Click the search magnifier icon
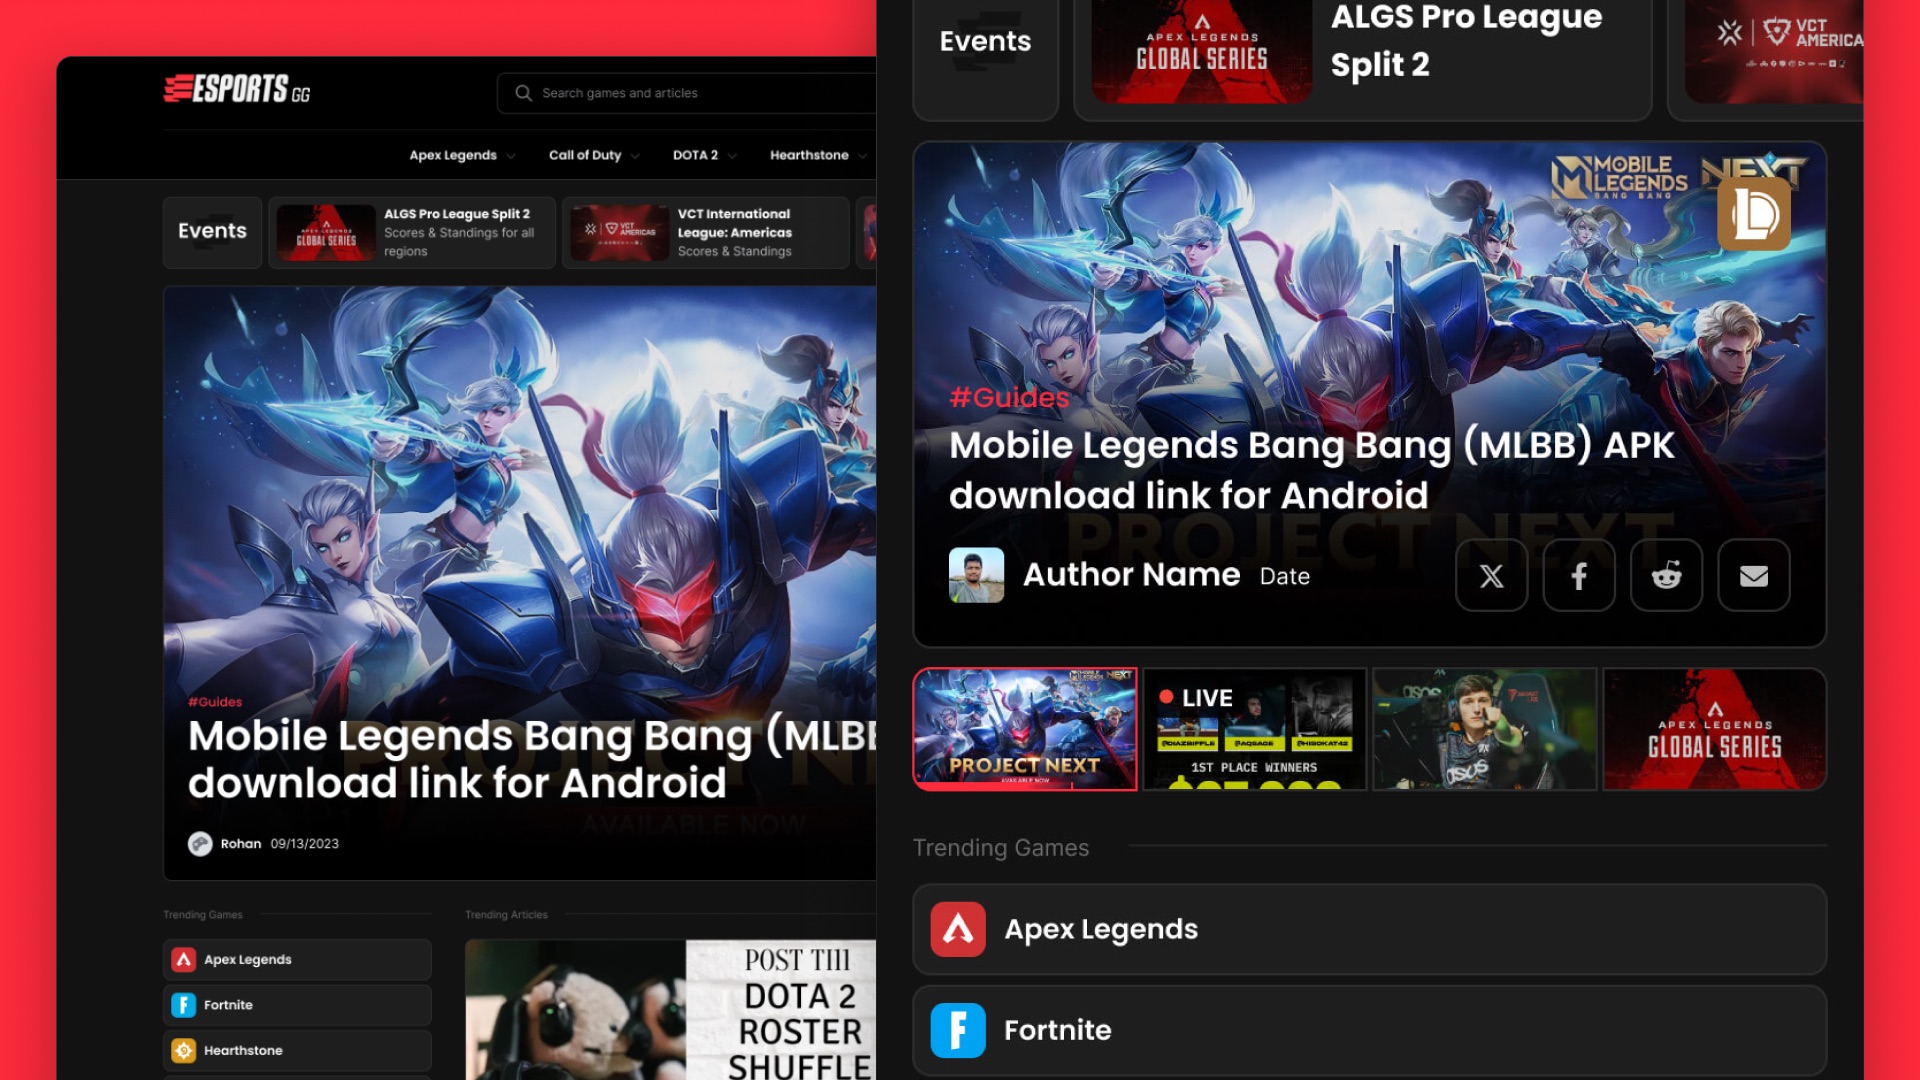Image resolution: width=1920 pixels, height=1080 pixels. pos(523,93)
